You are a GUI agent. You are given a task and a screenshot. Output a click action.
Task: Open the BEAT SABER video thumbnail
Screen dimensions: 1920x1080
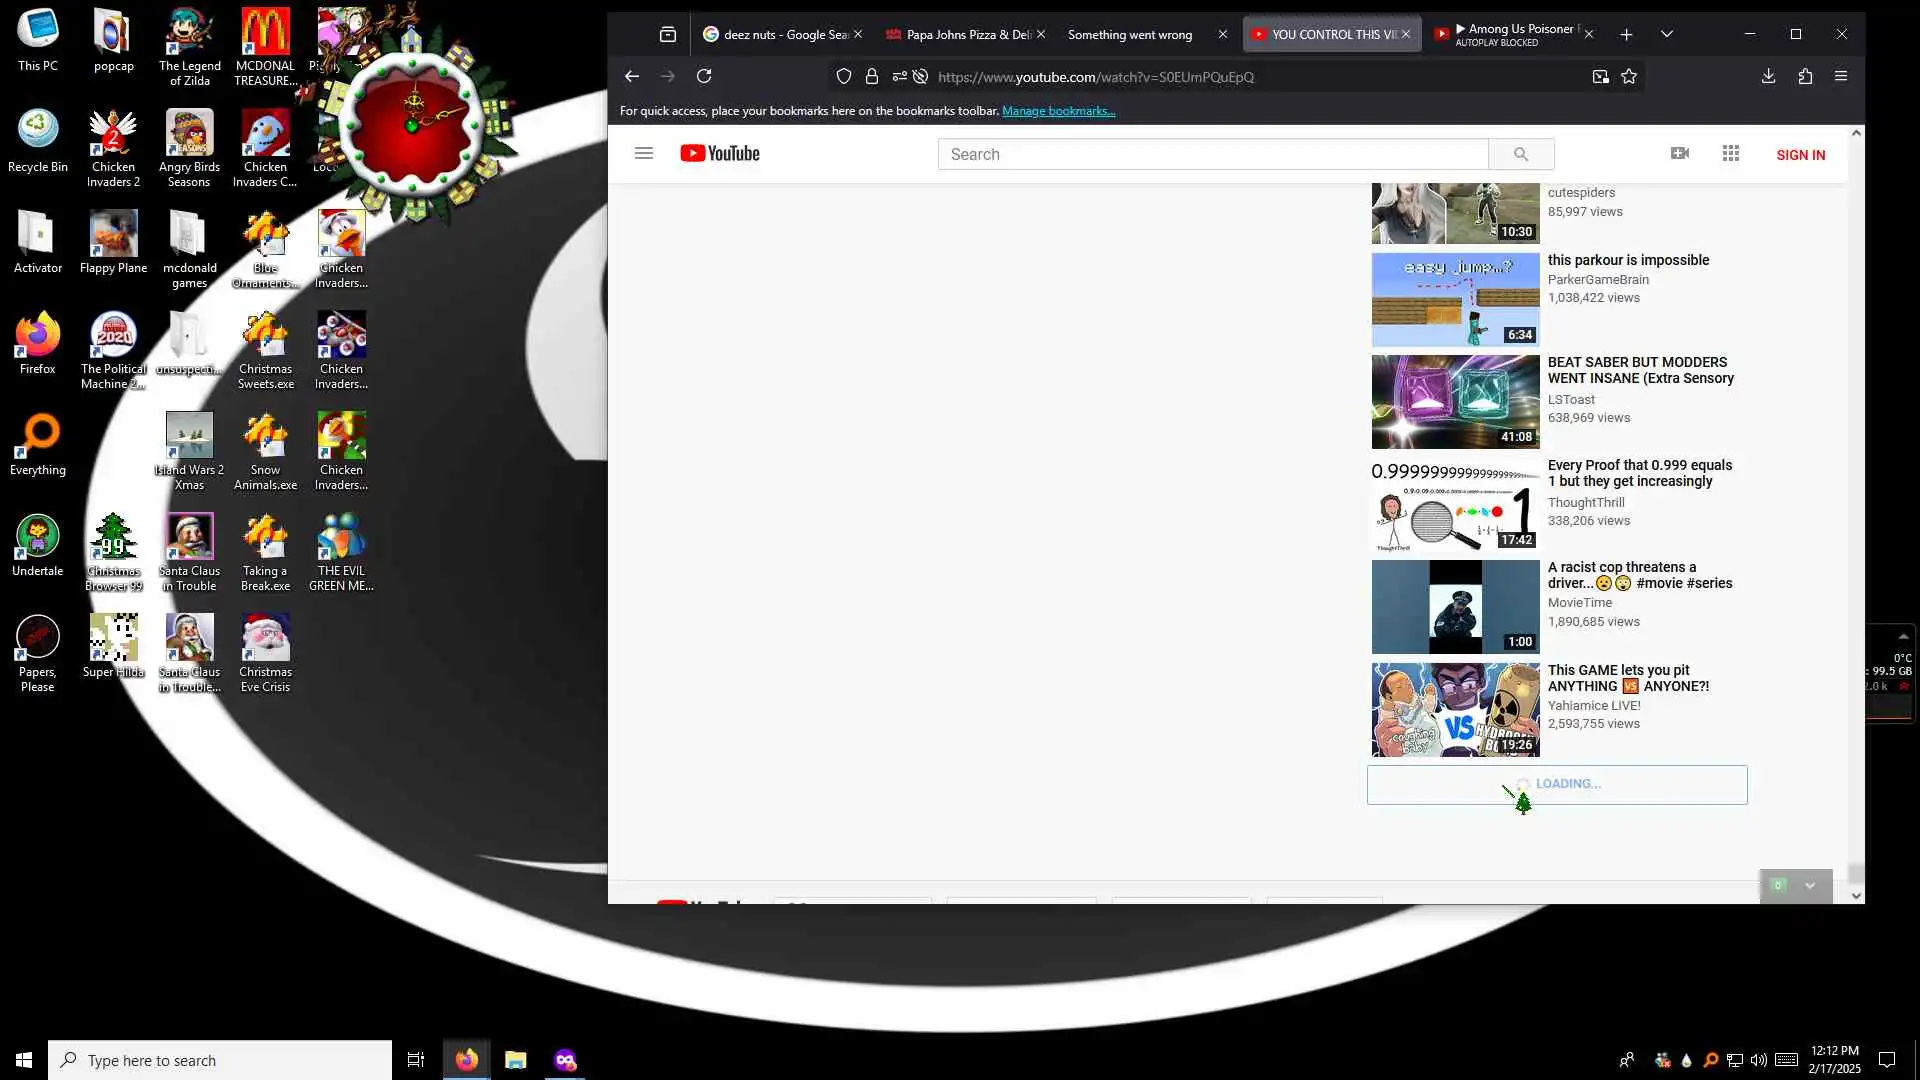click(x=1455, y=402)
